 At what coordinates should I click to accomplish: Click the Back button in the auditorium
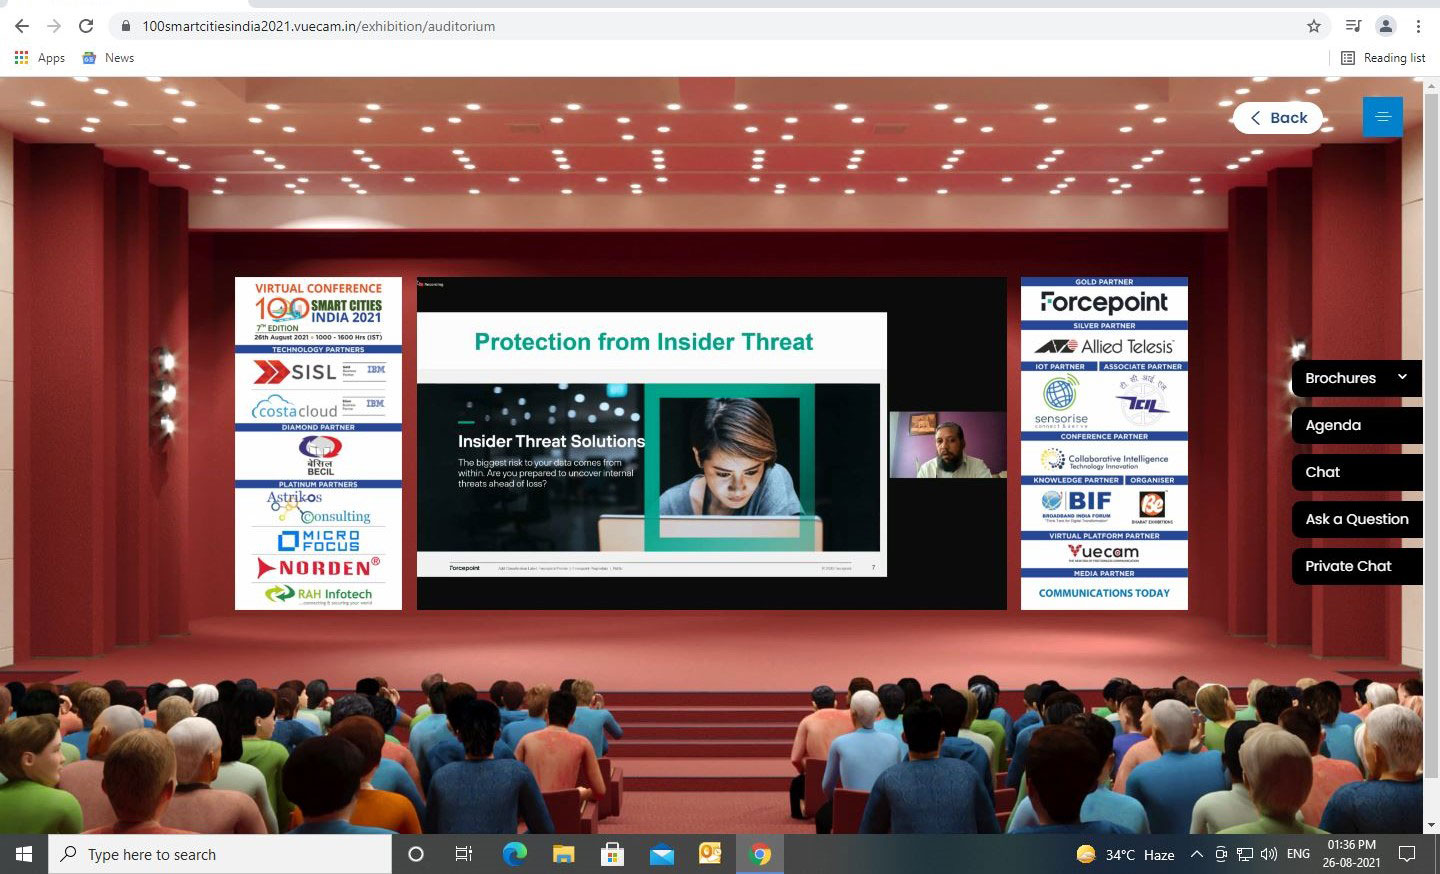(1278, 118)
